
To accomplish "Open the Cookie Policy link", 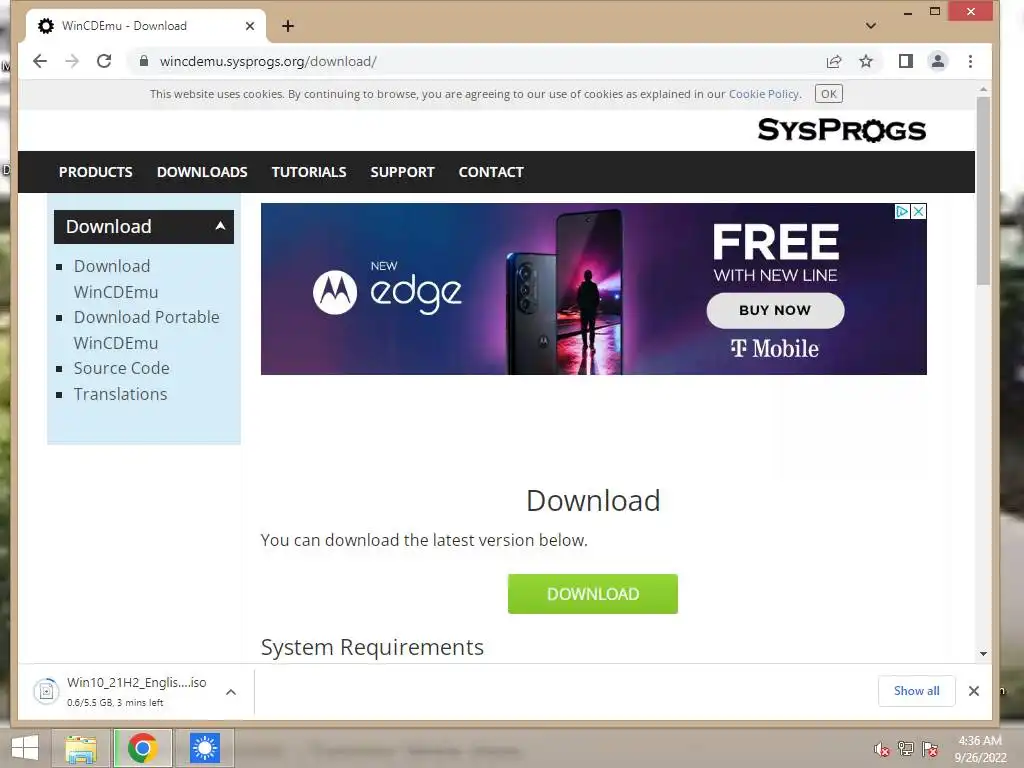I will point(764,94).
